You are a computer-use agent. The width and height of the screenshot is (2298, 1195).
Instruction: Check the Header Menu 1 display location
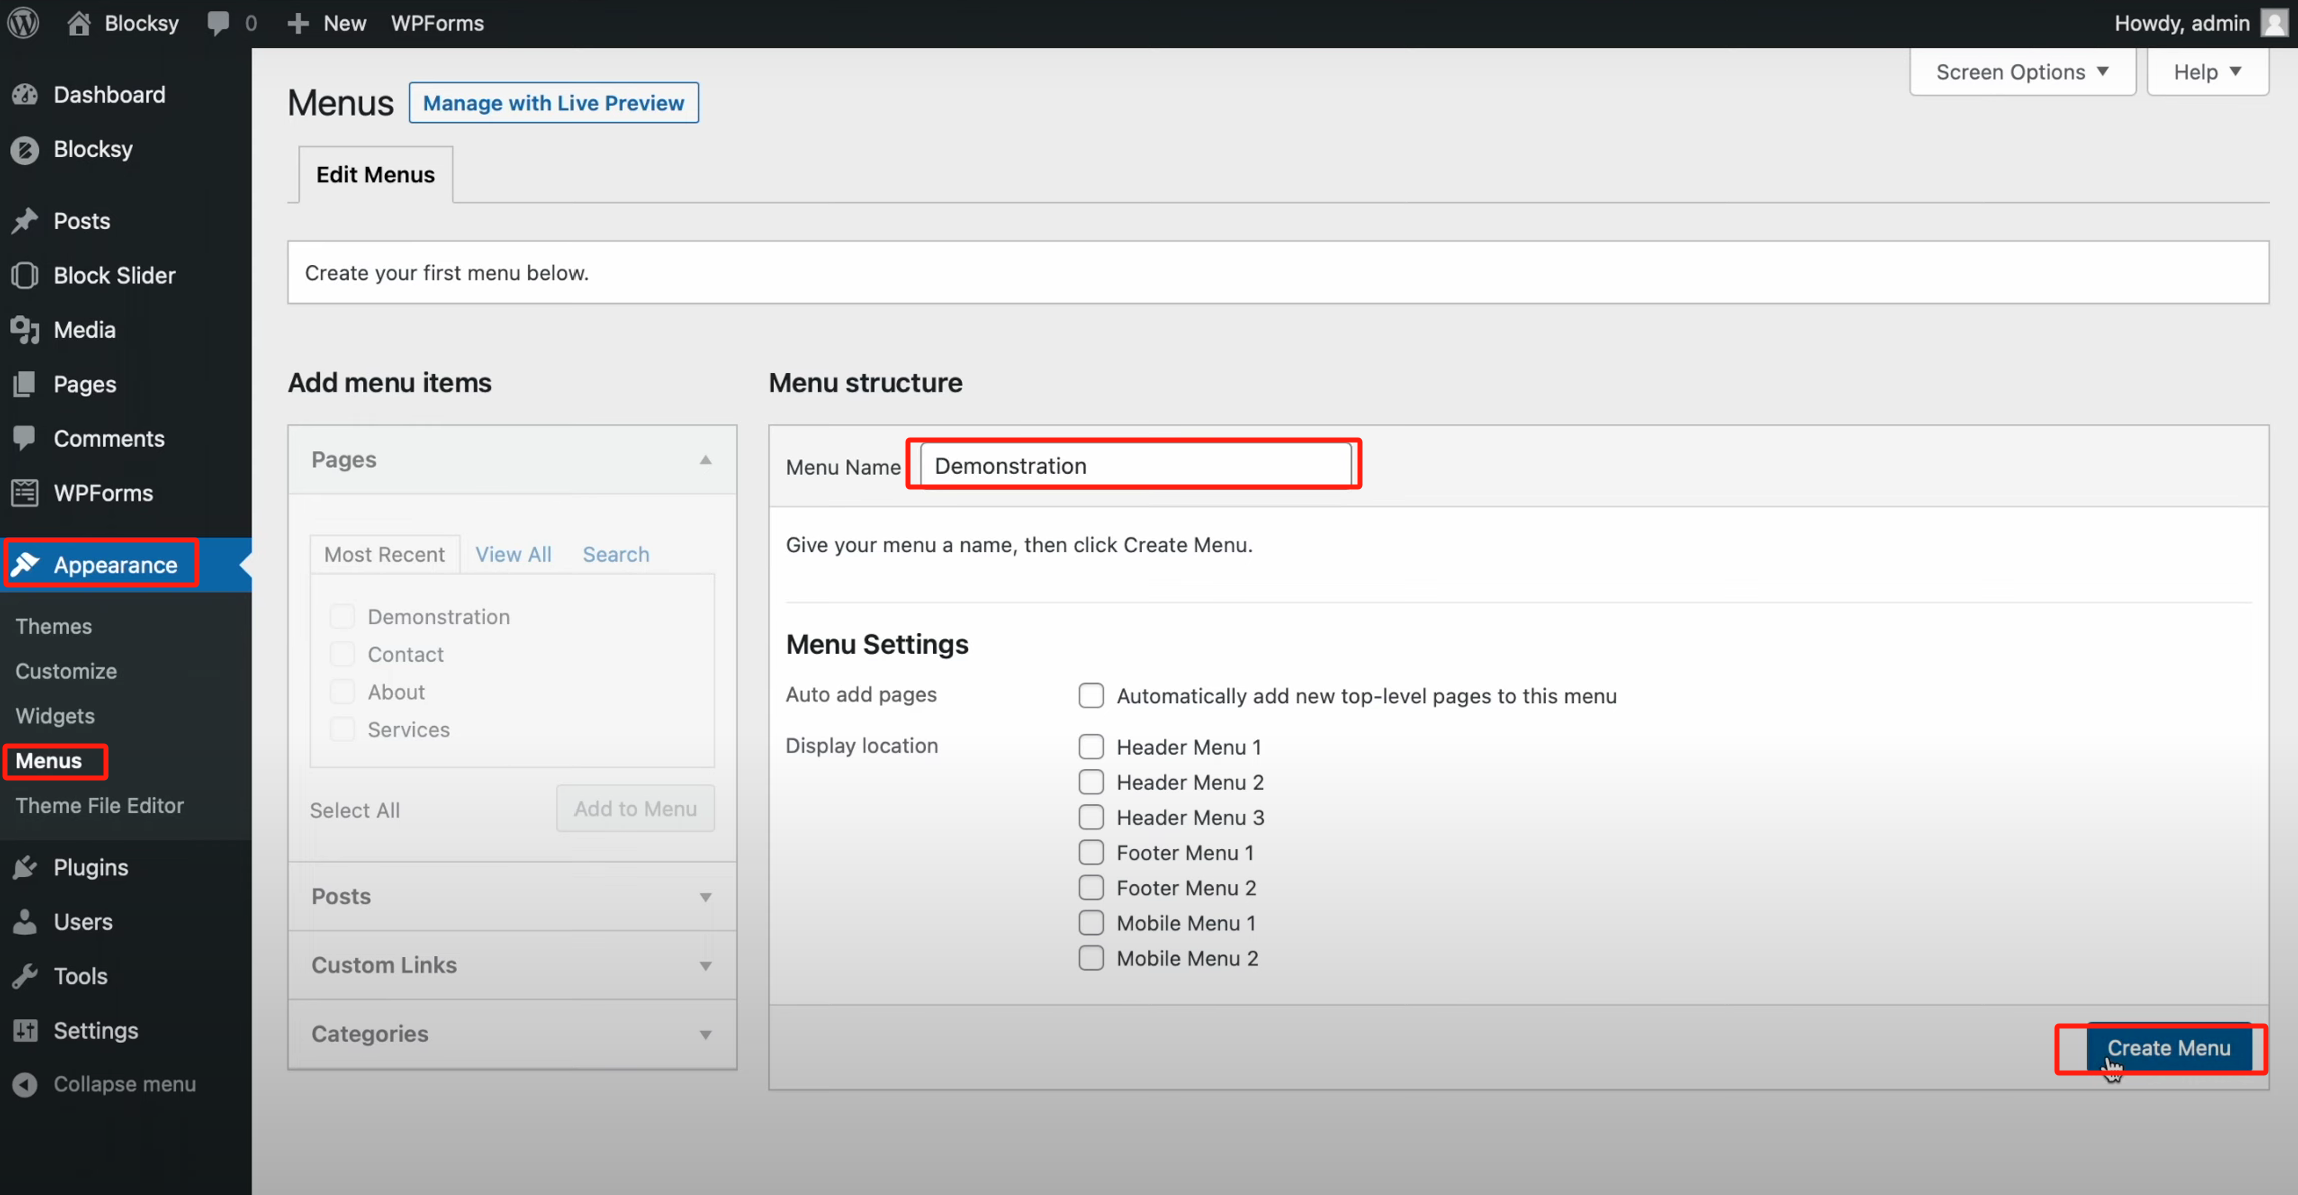point(1091,747)
